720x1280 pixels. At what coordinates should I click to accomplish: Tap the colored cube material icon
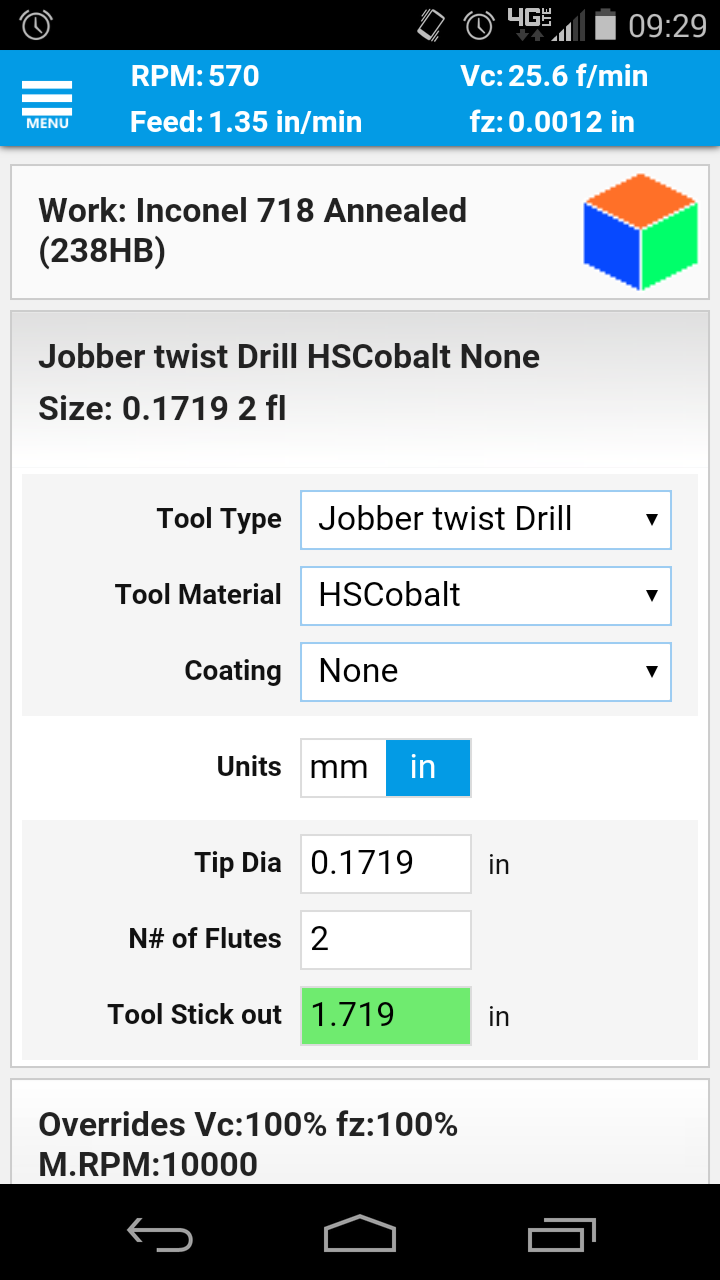640,232
